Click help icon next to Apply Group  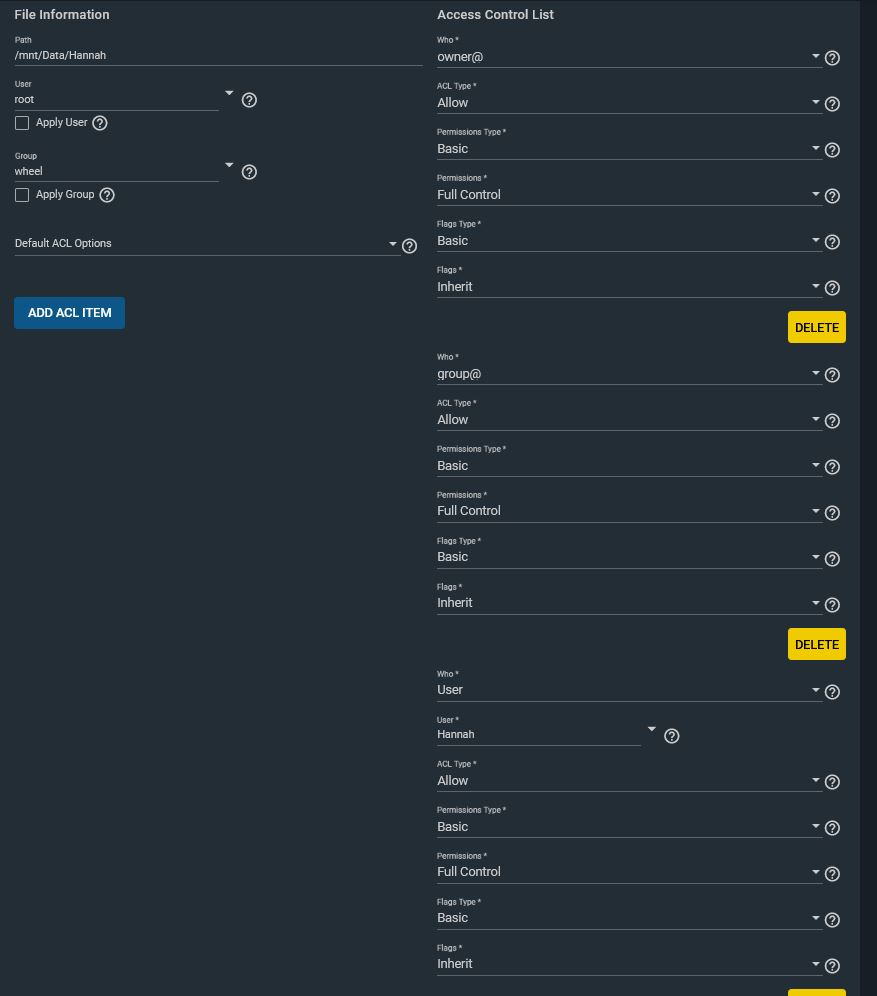pyautogui.click(x=107, y=195)
